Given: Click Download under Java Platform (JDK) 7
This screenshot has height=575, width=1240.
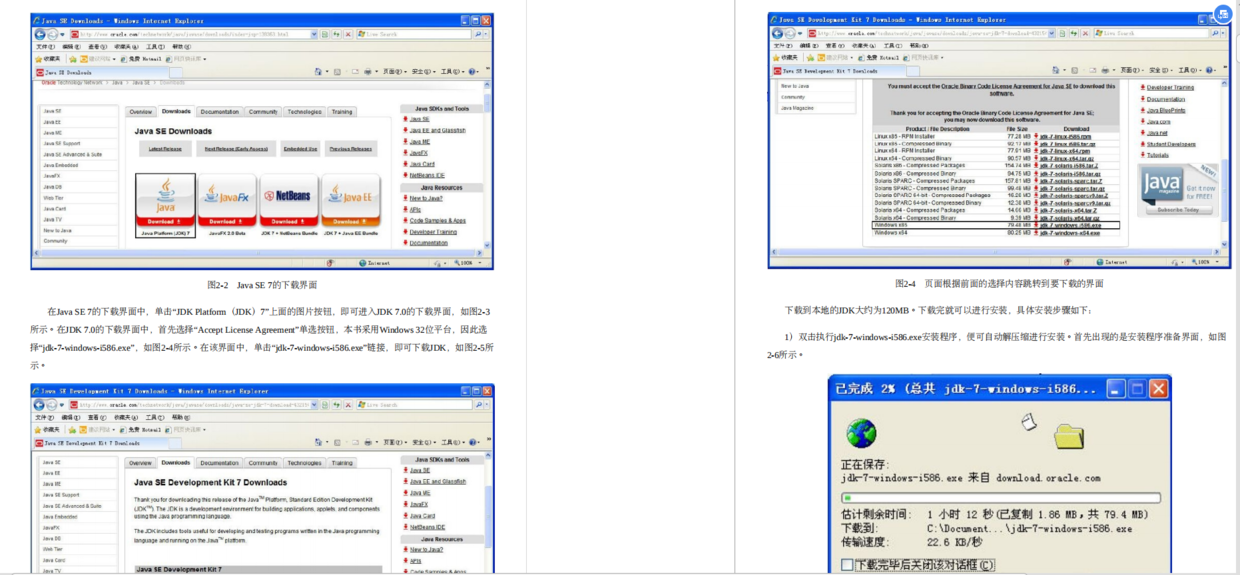Looking at the screenshot, I should pos(164,221).
